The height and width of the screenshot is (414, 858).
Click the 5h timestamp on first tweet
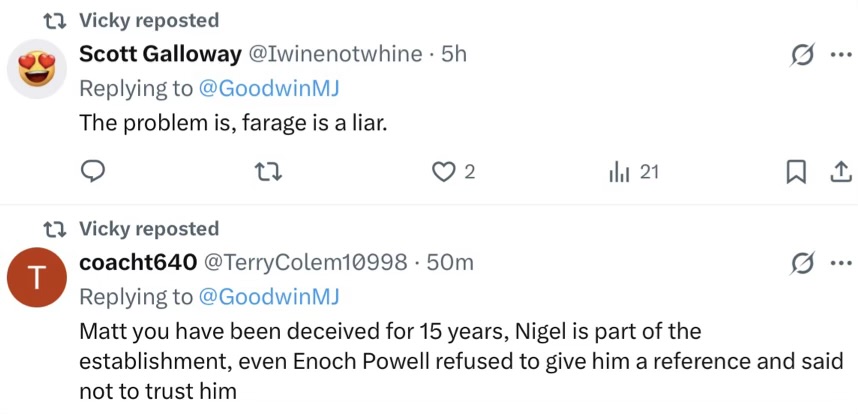pos(454,54)
